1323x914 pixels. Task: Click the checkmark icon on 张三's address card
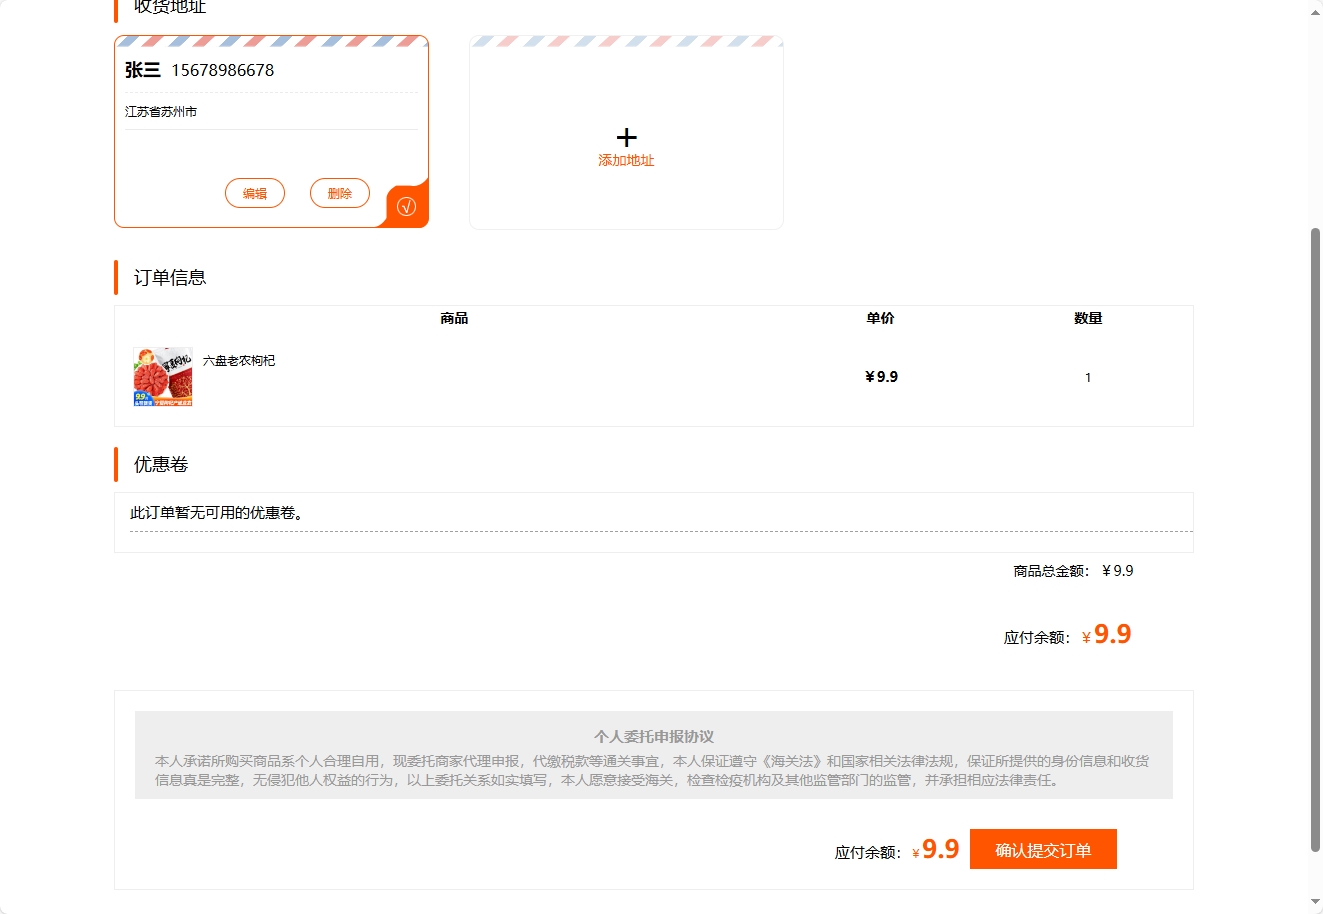click(406, 206)
